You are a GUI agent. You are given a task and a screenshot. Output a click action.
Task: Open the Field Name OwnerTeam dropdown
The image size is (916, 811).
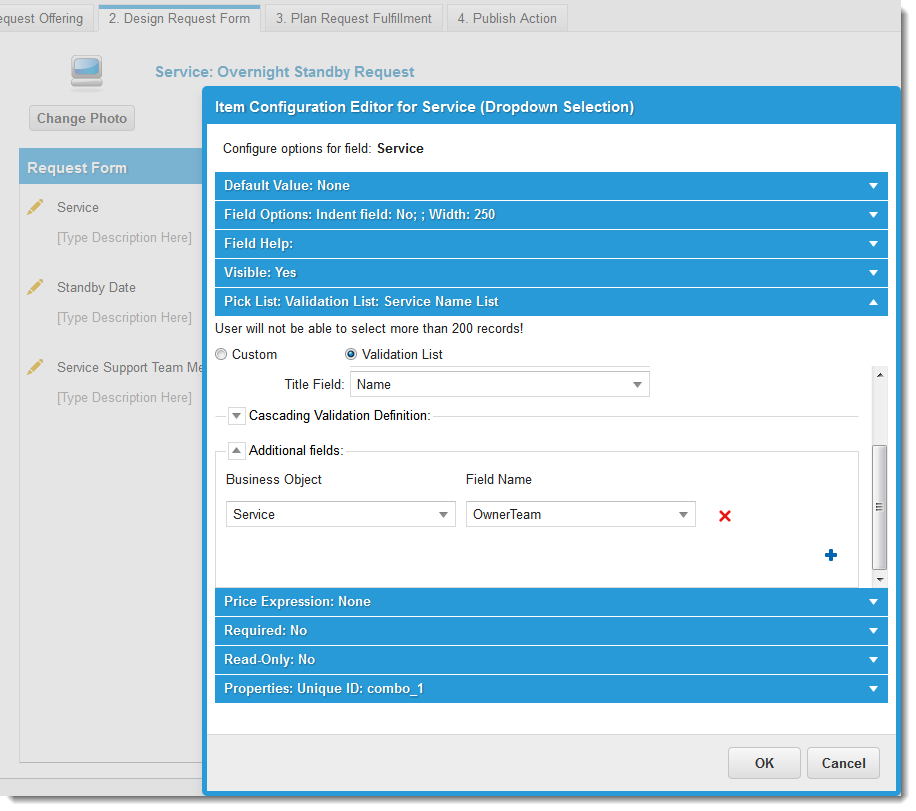coord(683,515)
